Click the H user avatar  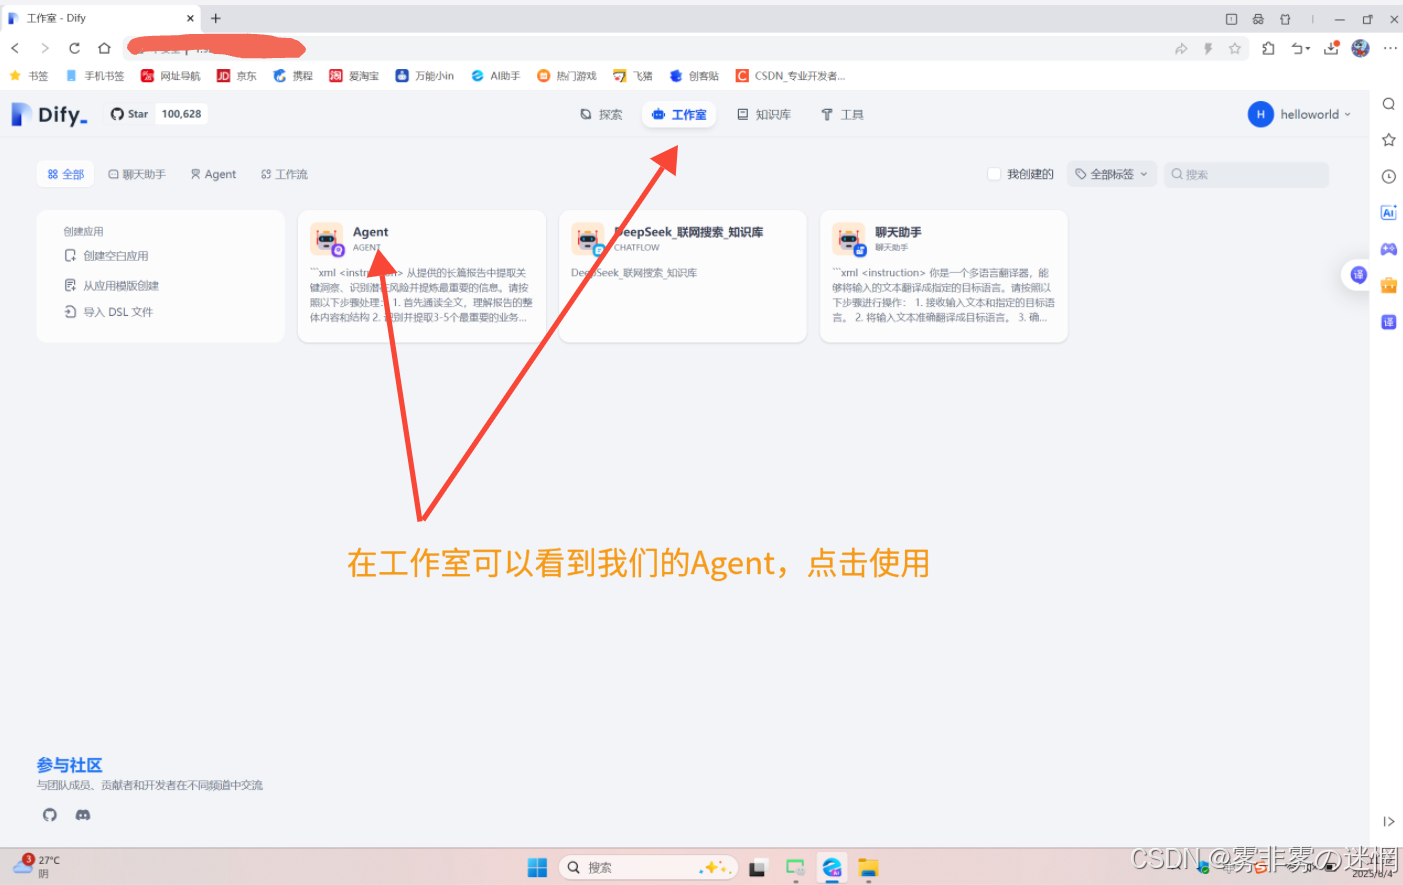coord(1261,114)
